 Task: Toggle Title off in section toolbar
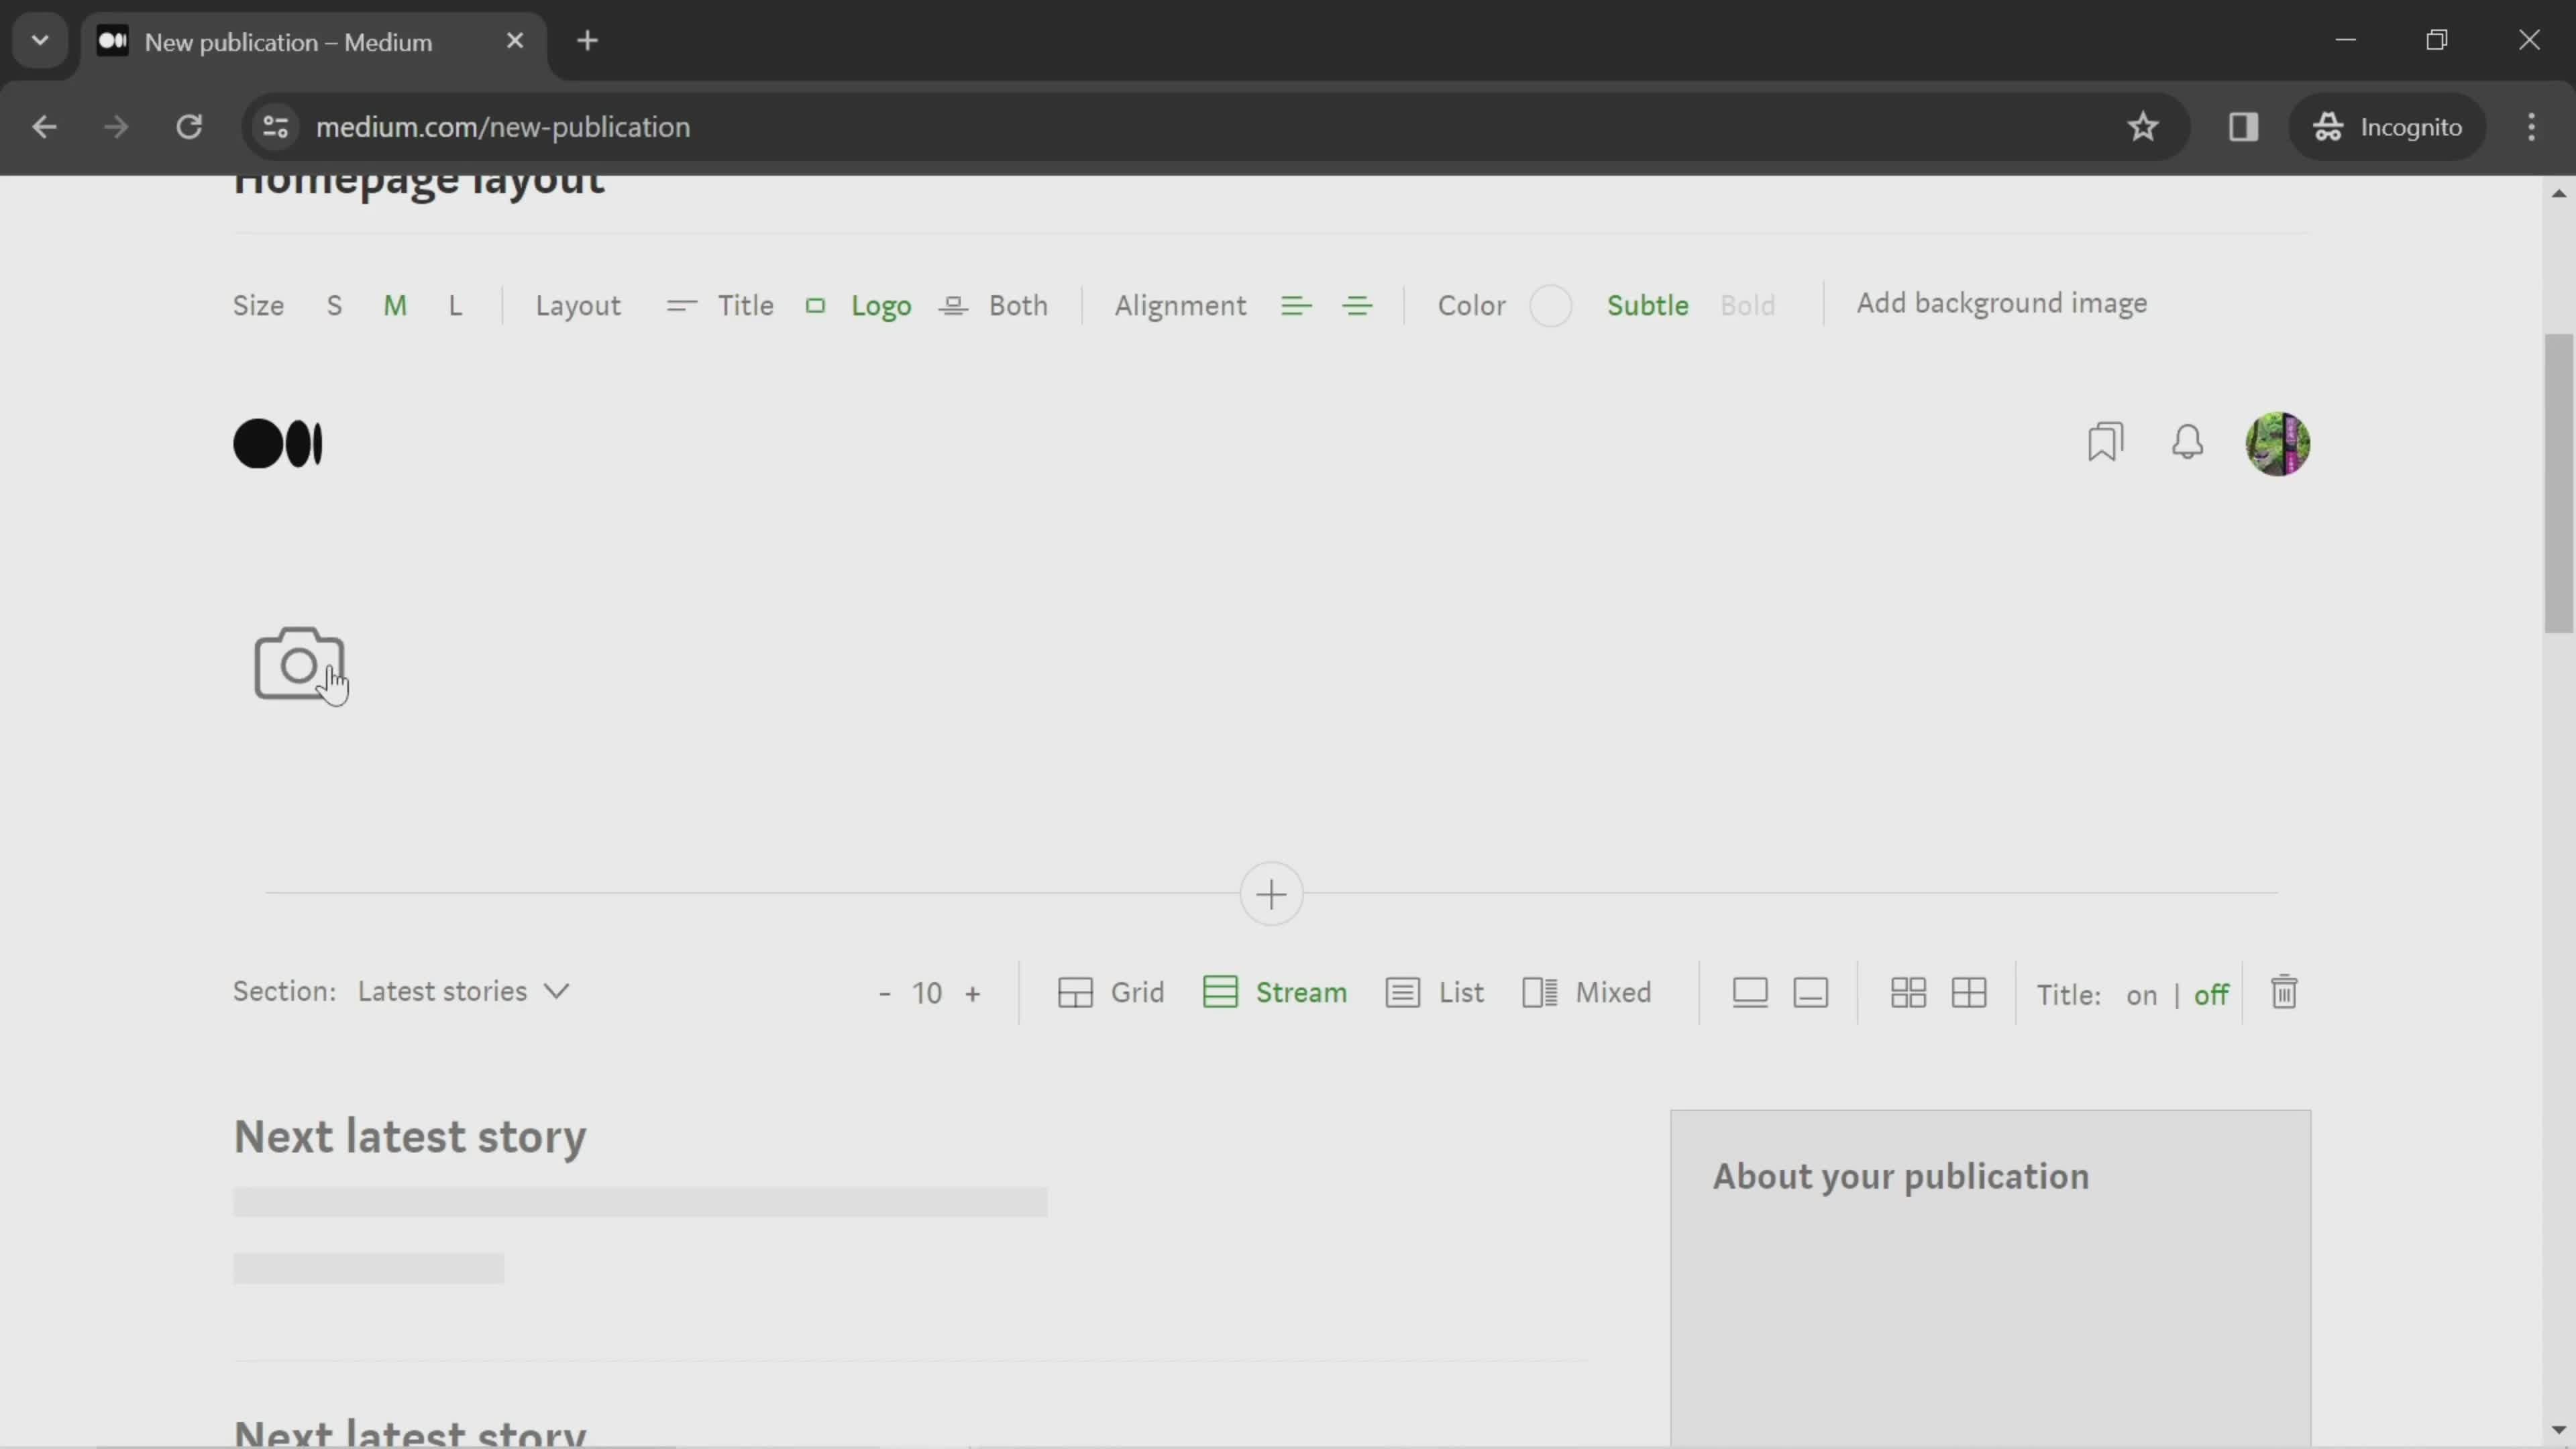pyautogui.click(x=2212, y=994)
